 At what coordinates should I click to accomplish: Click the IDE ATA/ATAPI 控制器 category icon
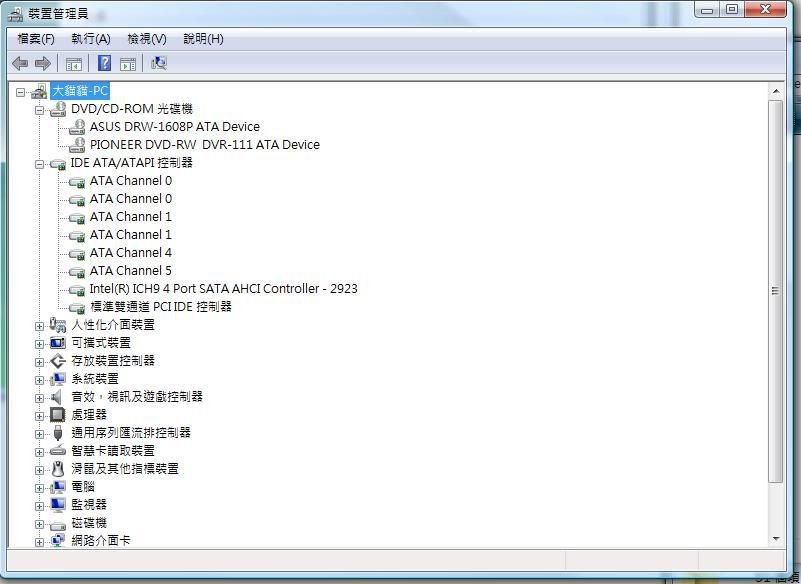(58, 164)
